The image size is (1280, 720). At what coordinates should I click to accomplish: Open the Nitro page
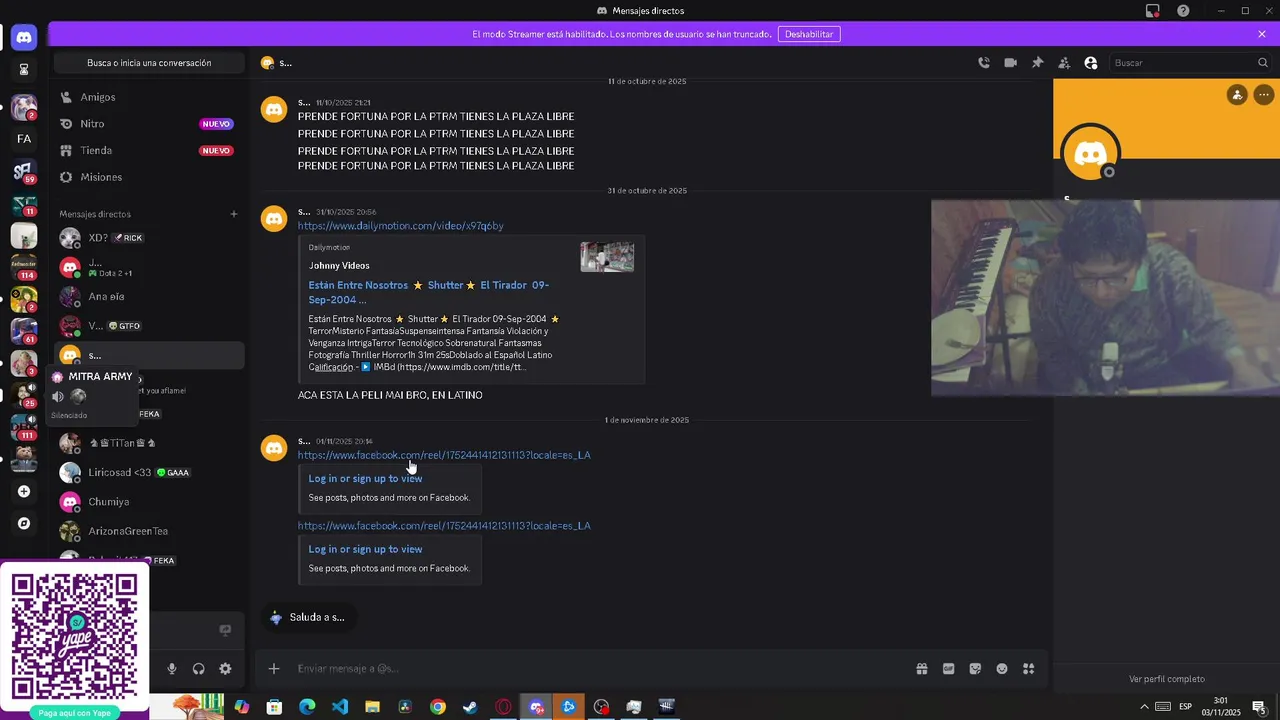coord(149,124)
